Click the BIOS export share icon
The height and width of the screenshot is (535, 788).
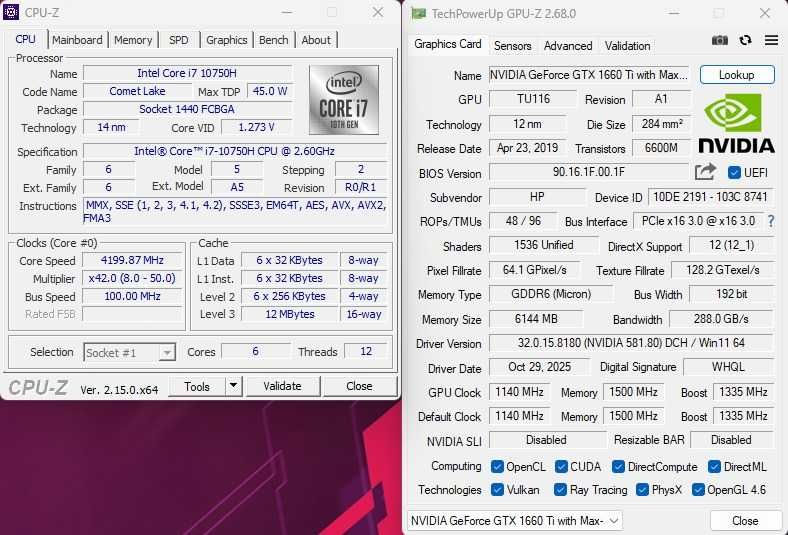pos(705,172)
